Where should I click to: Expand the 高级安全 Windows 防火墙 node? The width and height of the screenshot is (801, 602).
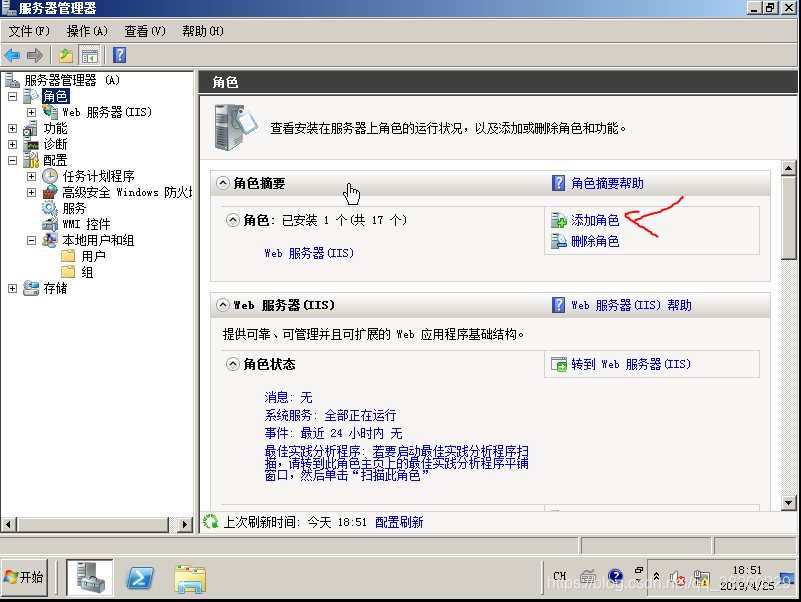[x=32, y=192]
